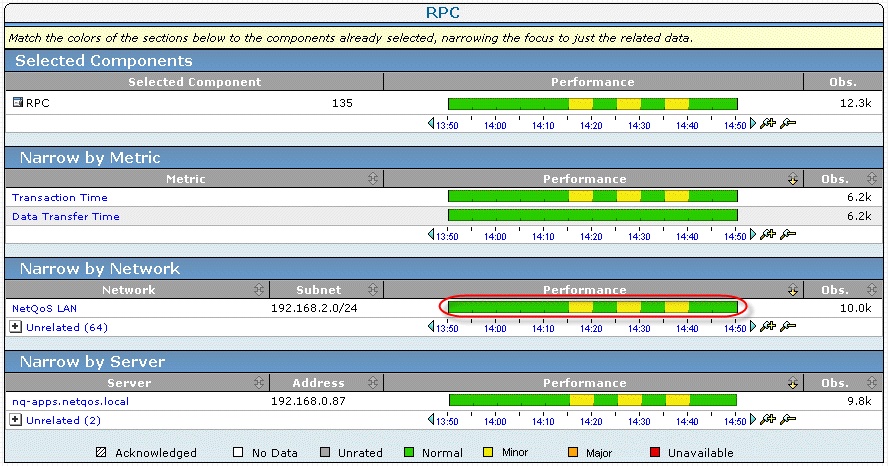Sort by the Address column
This screenshot has width=888, height=466.
(x=372, y=383)
